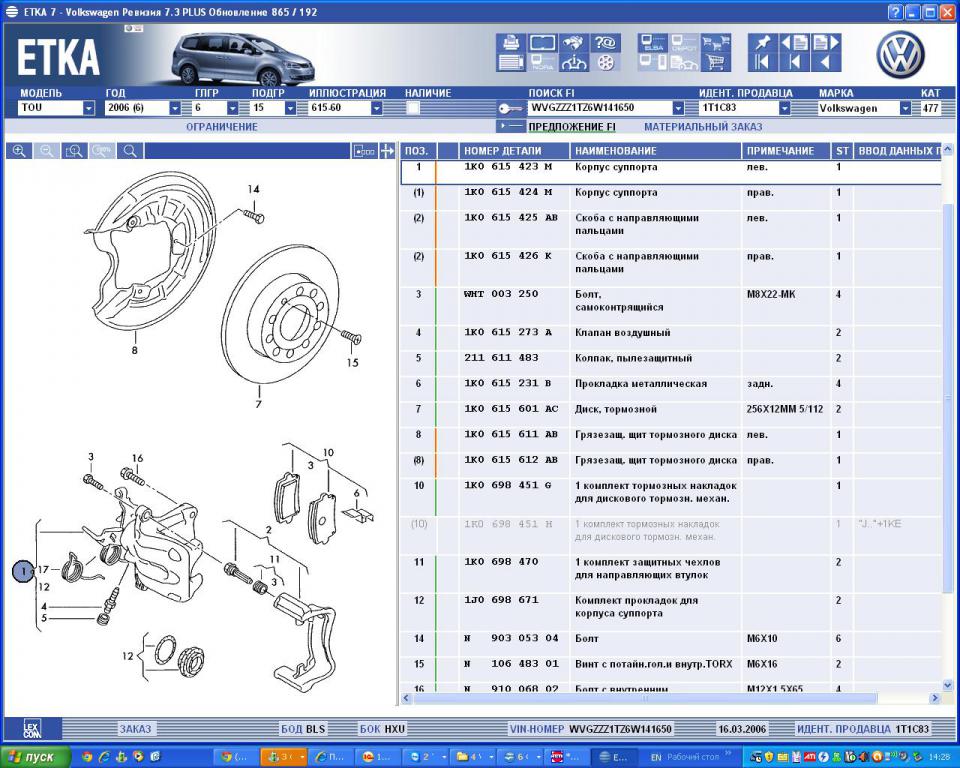The height and width of the screenshot is (768, 960).
Task: Open the ГОД dropdown
Action: 175,108
